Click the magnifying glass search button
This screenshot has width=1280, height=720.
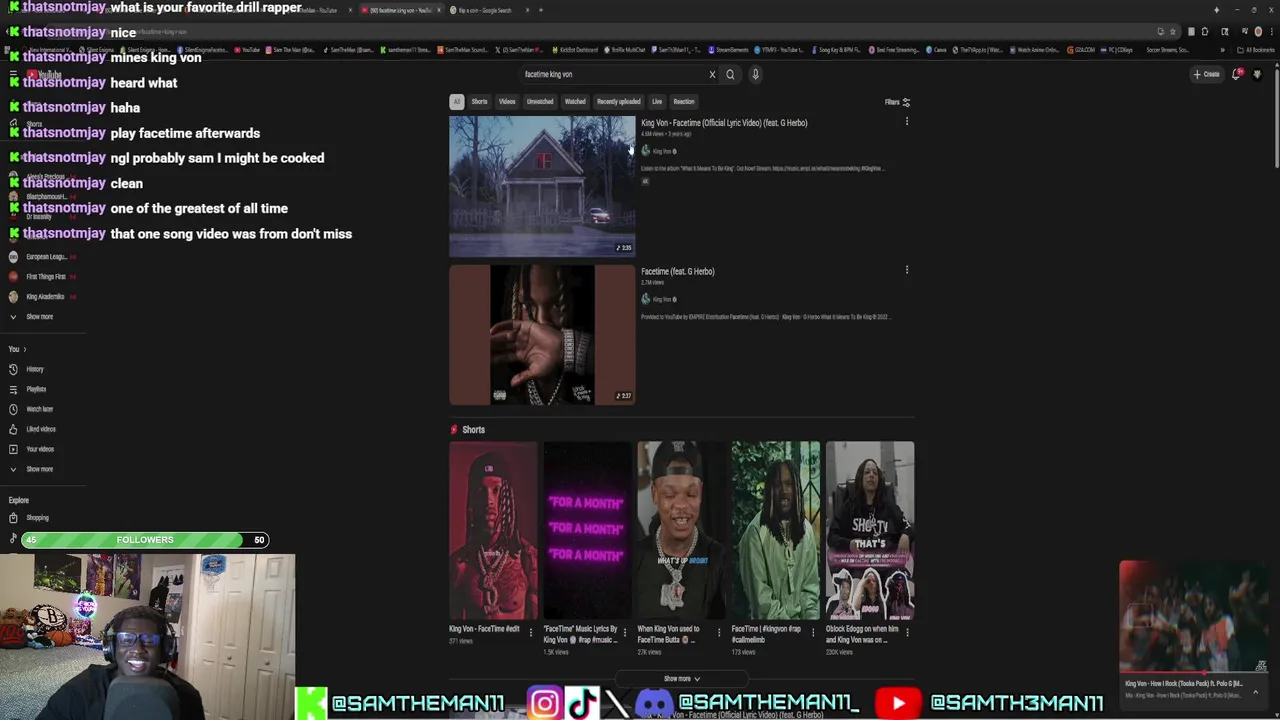point(730,74)
